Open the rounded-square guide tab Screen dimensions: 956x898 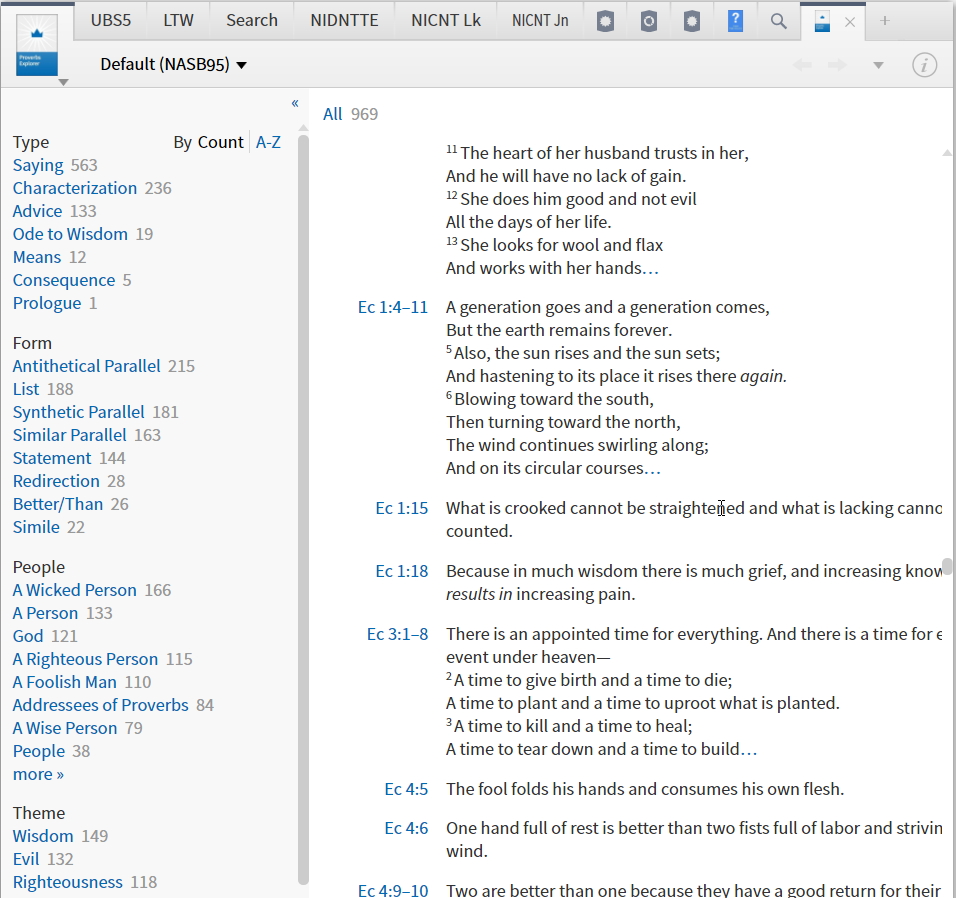click(649, 22)
